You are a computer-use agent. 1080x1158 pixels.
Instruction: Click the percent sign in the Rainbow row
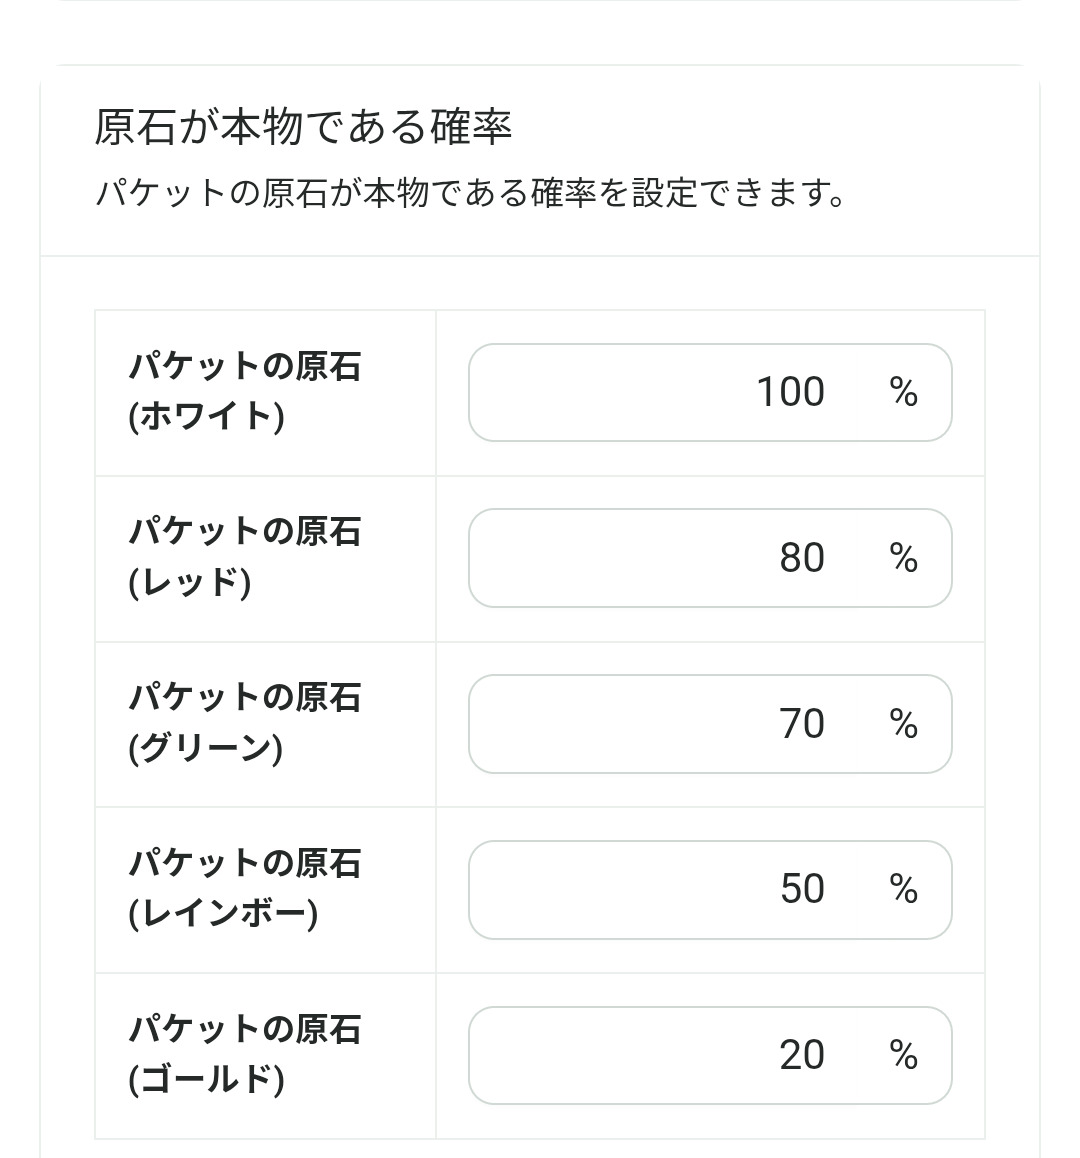903,890
